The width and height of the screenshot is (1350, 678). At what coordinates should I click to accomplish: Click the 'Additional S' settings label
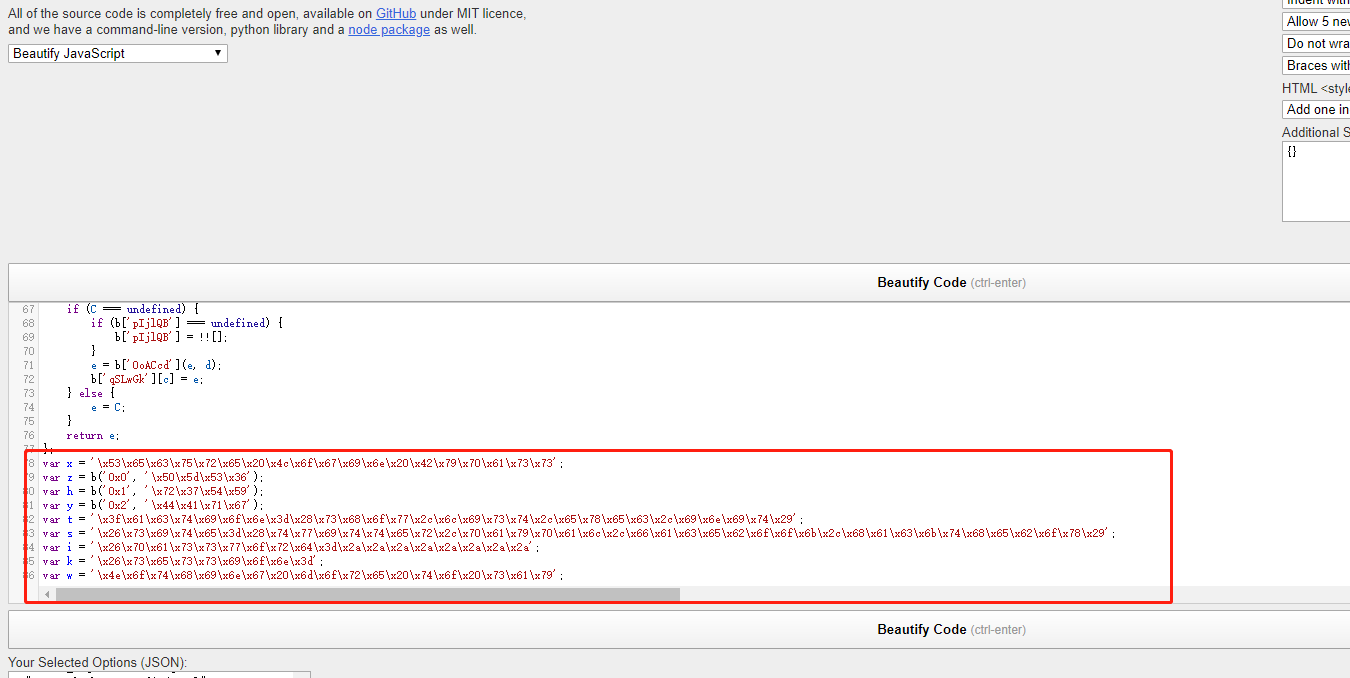click(1316, 132)
